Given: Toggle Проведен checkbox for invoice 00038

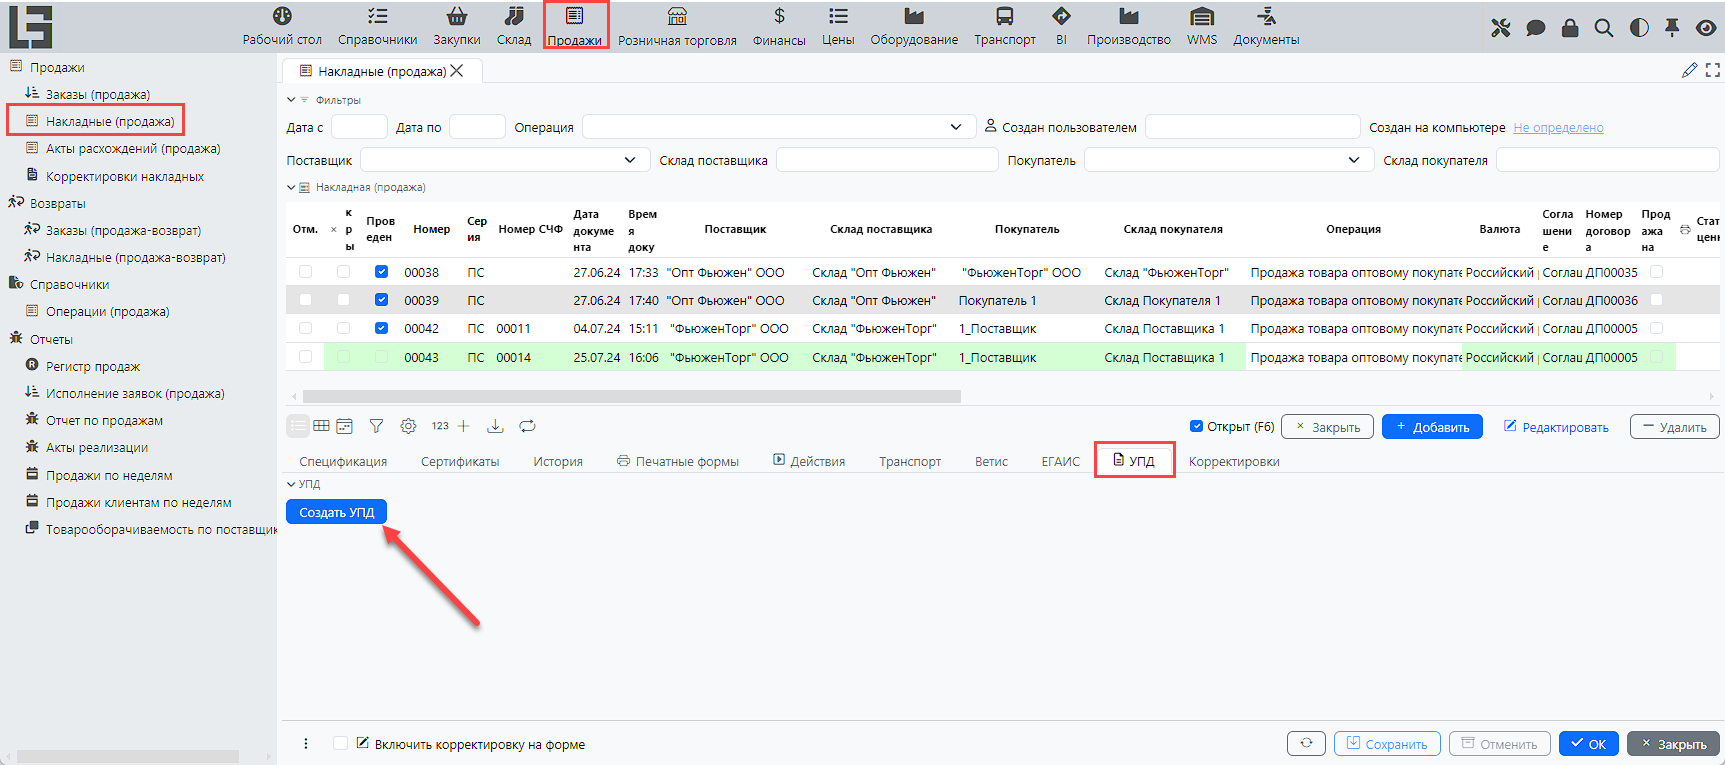Looking at the screenshot, I should click(381, 272).
